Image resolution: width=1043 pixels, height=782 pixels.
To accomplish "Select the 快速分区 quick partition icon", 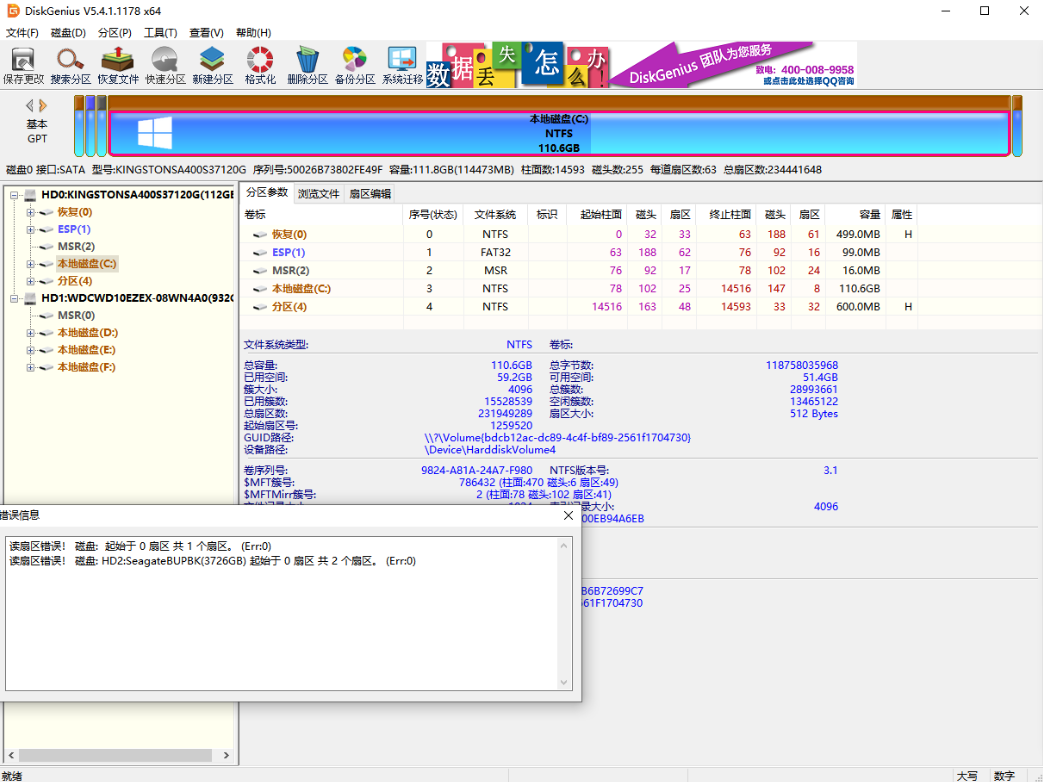I will point(165,65).
